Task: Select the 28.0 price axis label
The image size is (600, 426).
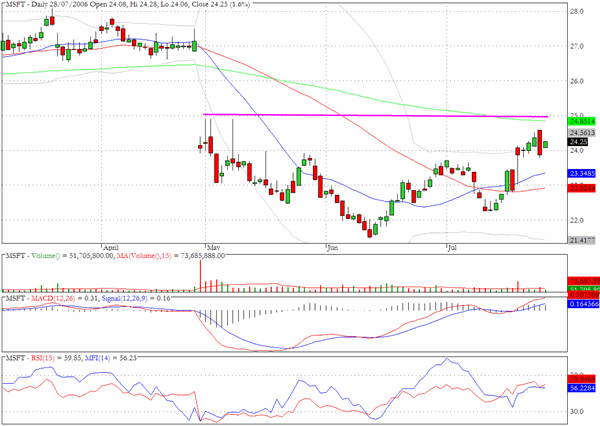Action: pyautogui.click(x=576, y=11)
